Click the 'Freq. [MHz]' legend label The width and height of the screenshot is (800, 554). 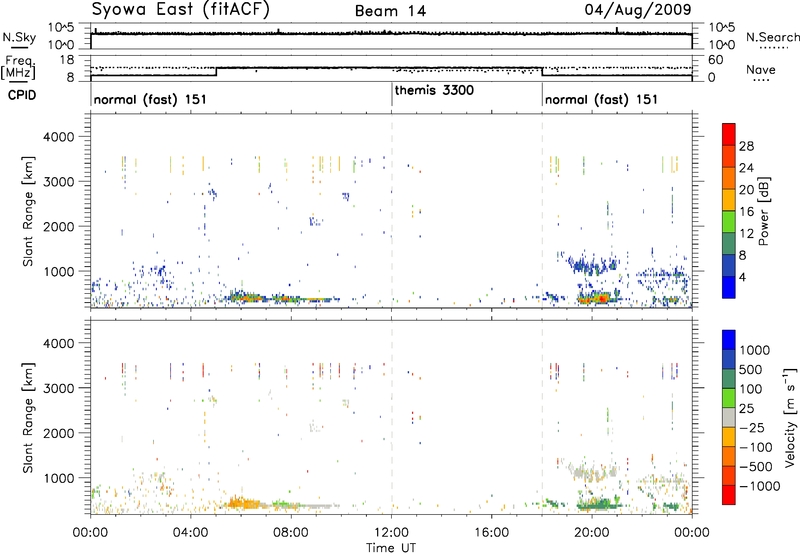coord(18,67)
